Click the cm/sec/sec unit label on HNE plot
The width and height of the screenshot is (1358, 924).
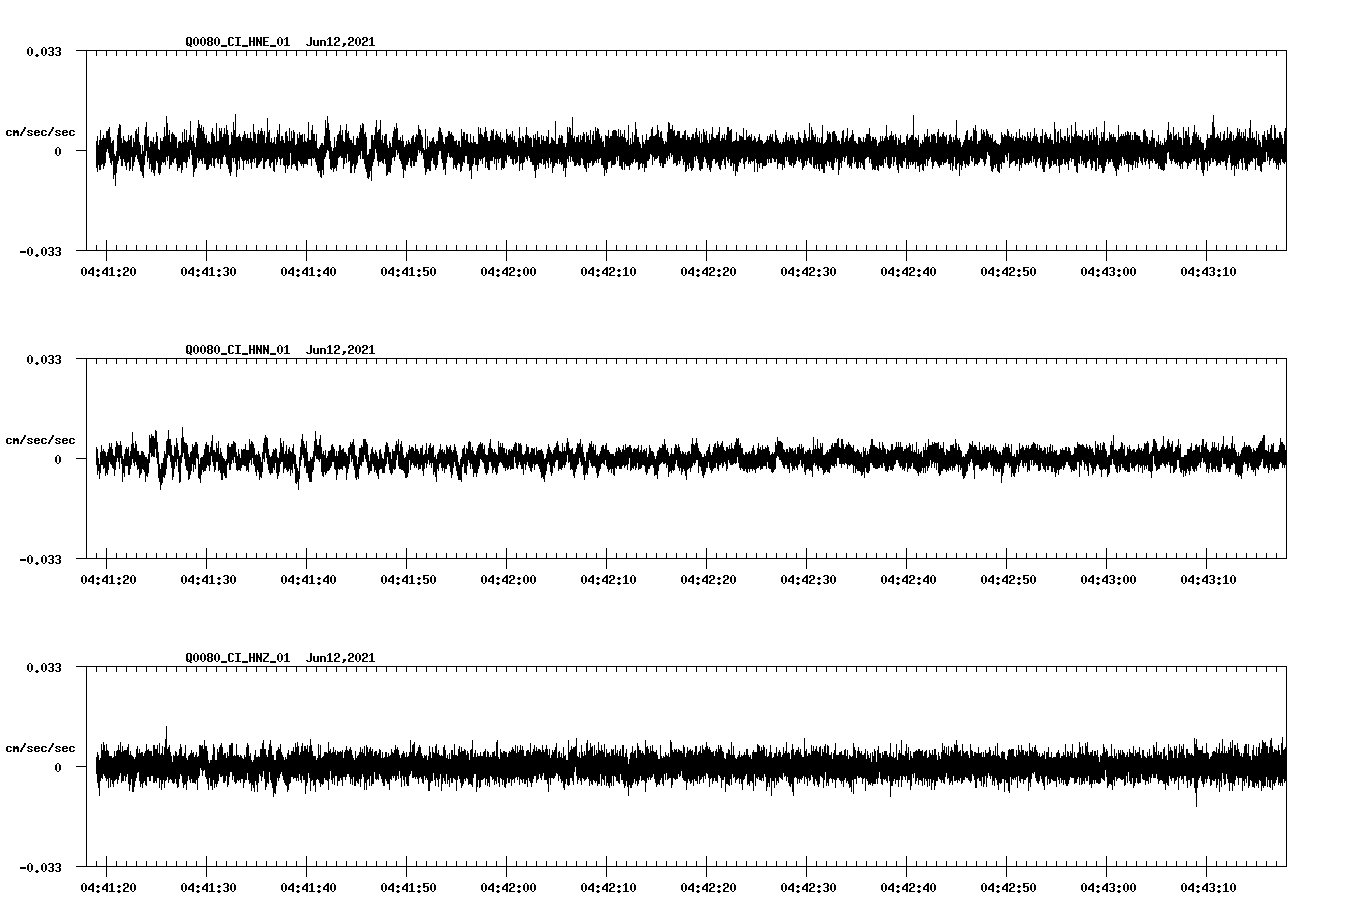pyautogui.click(x=40, y=132)
